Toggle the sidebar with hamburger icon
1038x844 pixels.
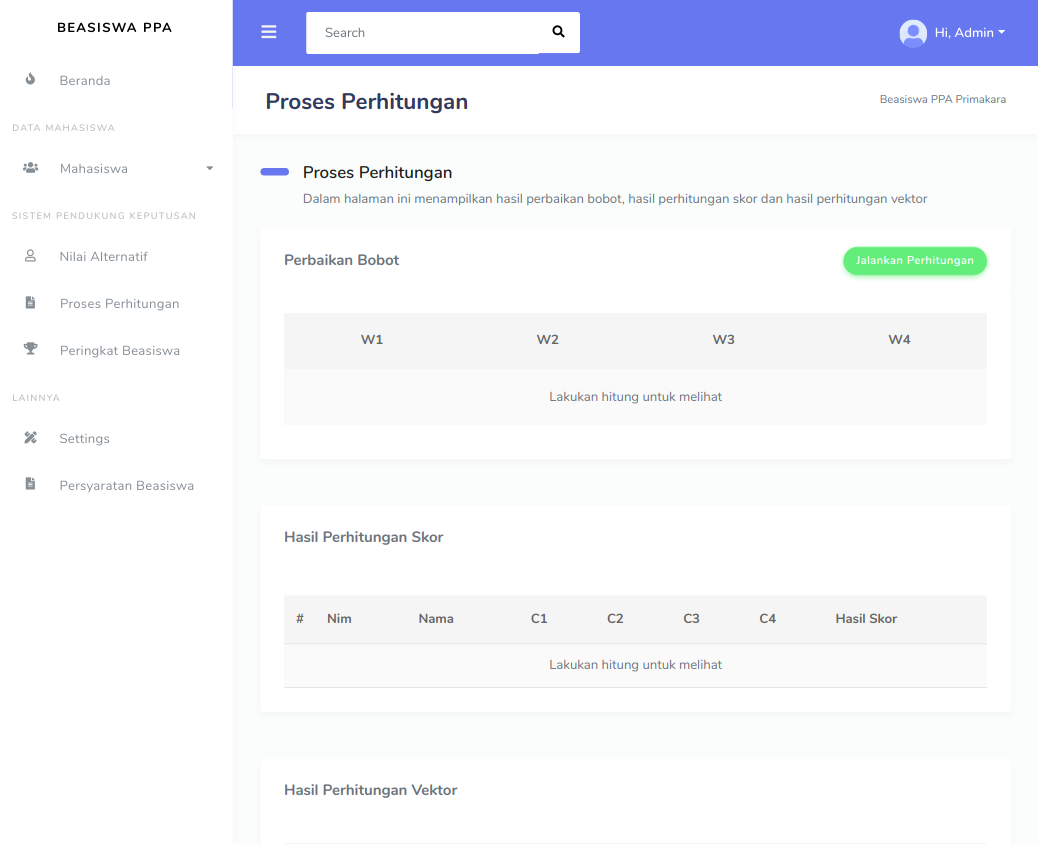[268, 32]
